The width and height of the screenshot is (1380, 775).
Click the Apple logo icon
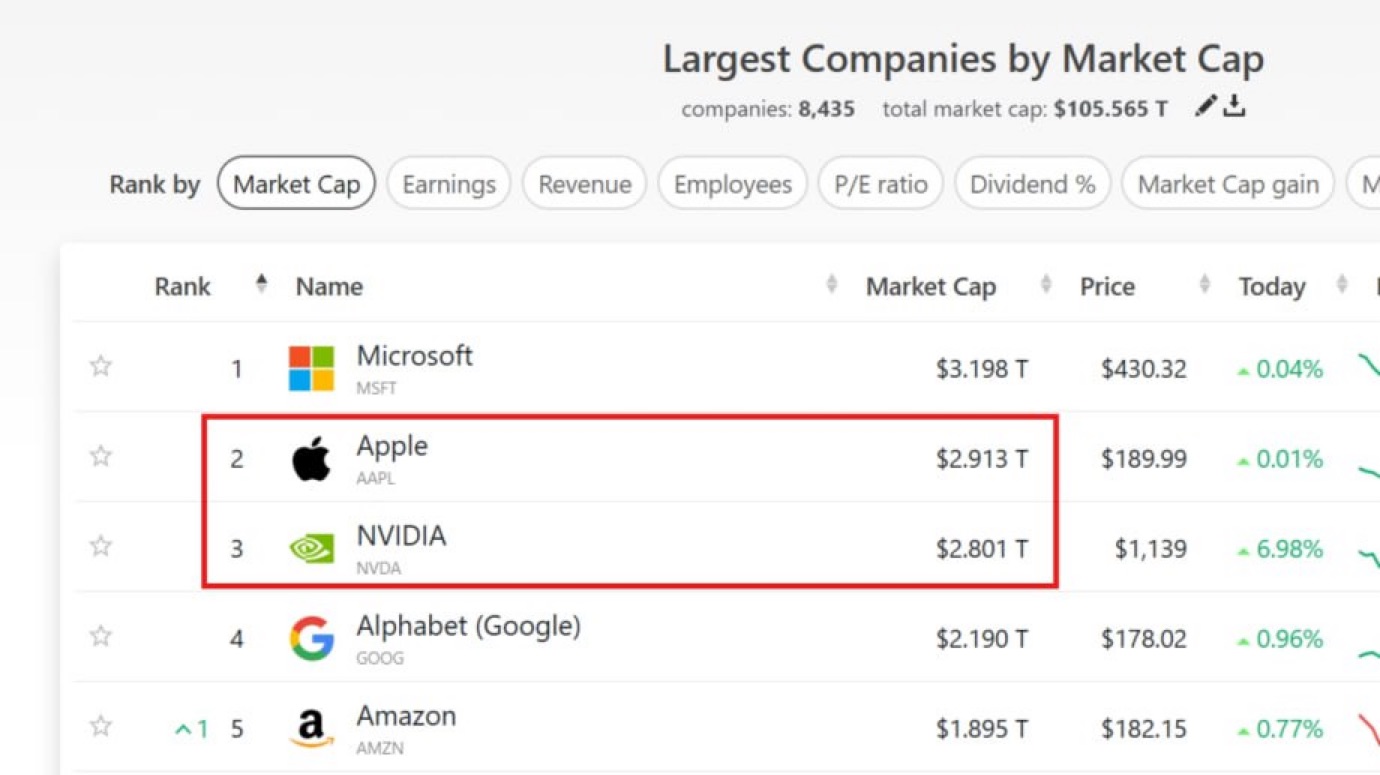(311, 459)
